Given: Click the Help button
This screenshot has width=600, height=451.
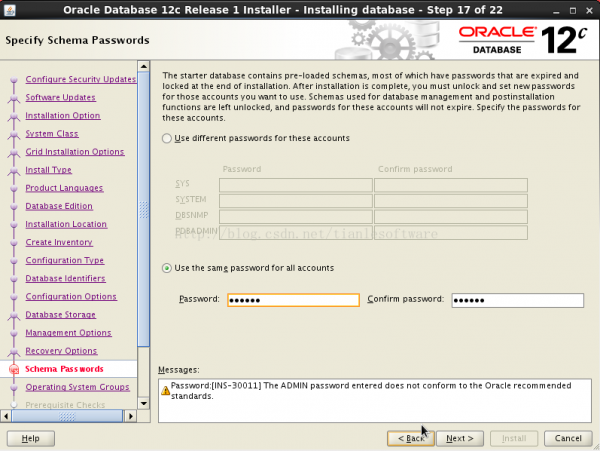Looking at the screenshot, I should point(31,438).
